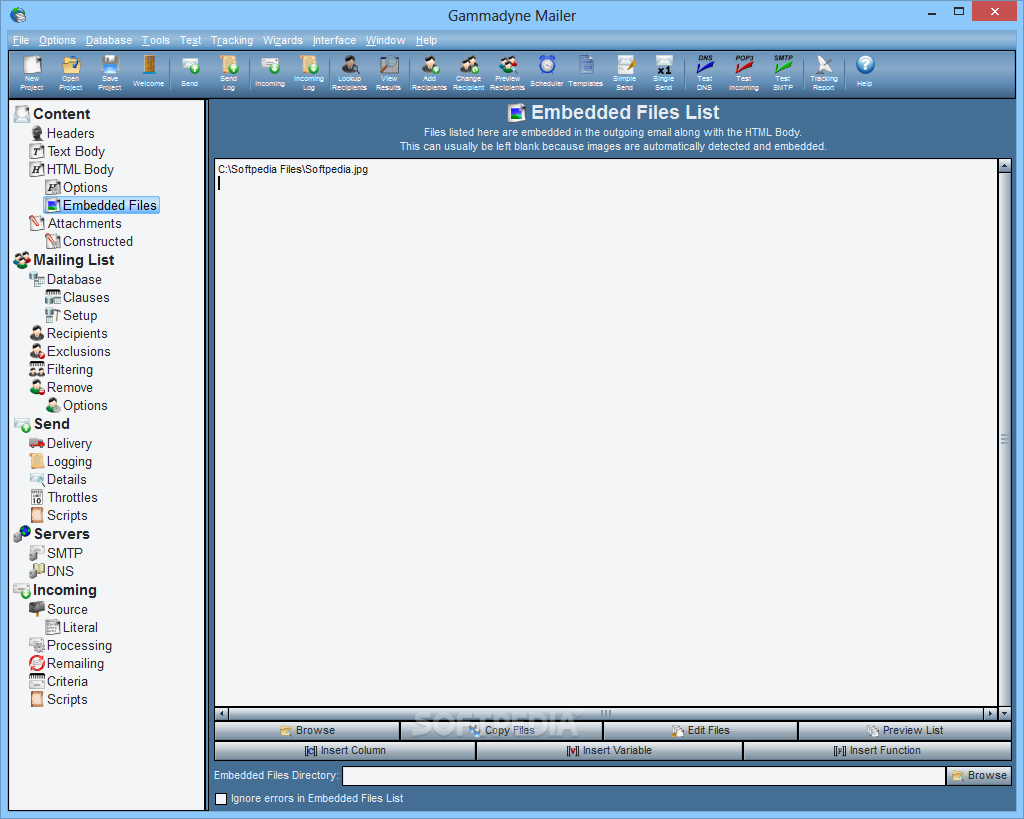Click the Softpedia.jpg file path line
1024x819 pixels.
(x=293, y=169)
